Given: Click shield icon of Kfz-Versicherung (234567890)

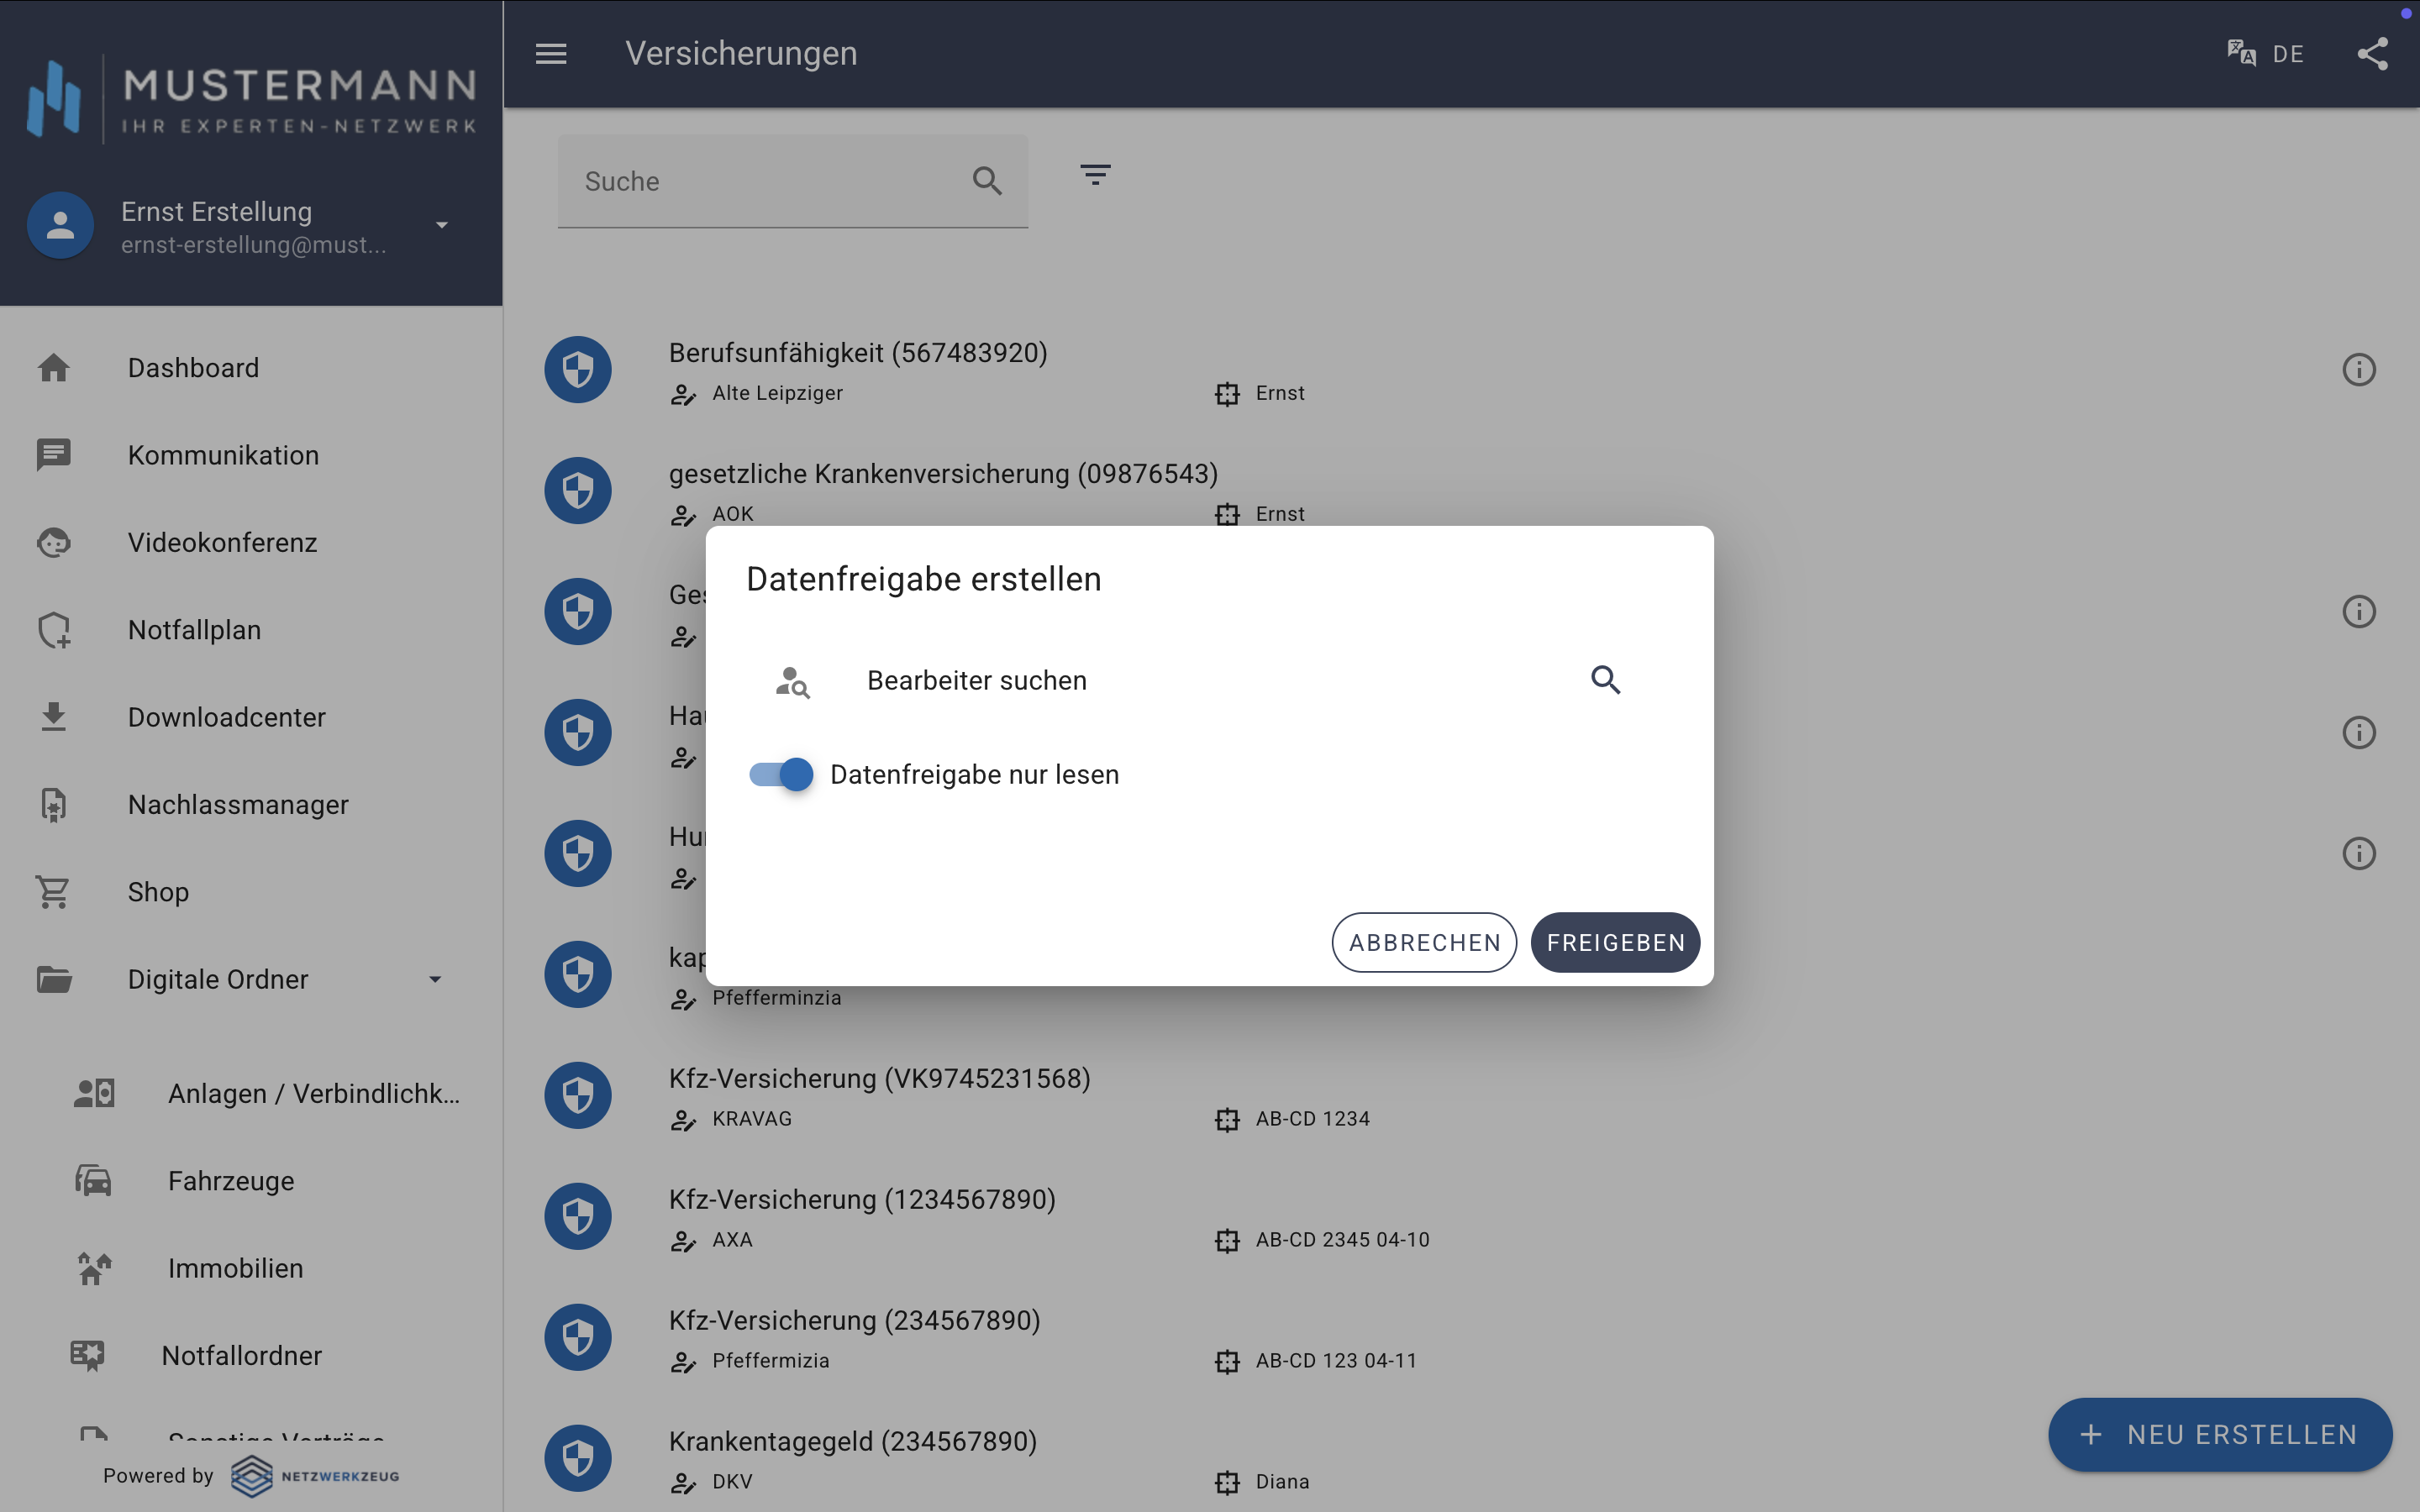Looking at the screenshot, I should (x=578, y=1338).
